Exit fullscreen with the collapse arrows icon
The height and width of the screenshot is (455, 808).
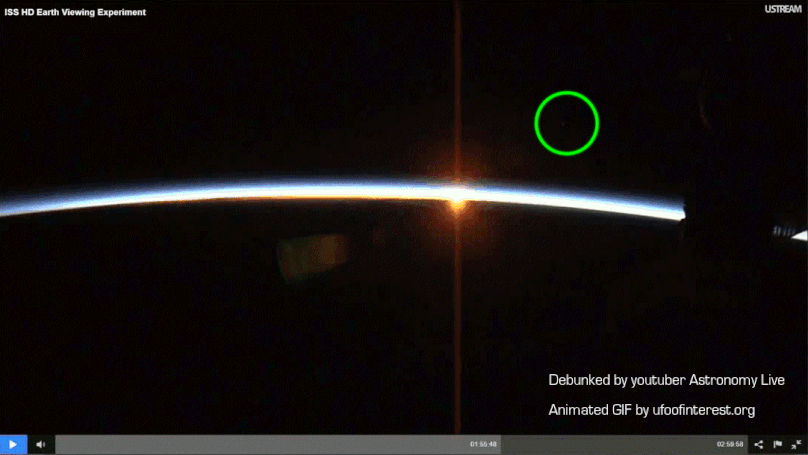pos(796,444)
